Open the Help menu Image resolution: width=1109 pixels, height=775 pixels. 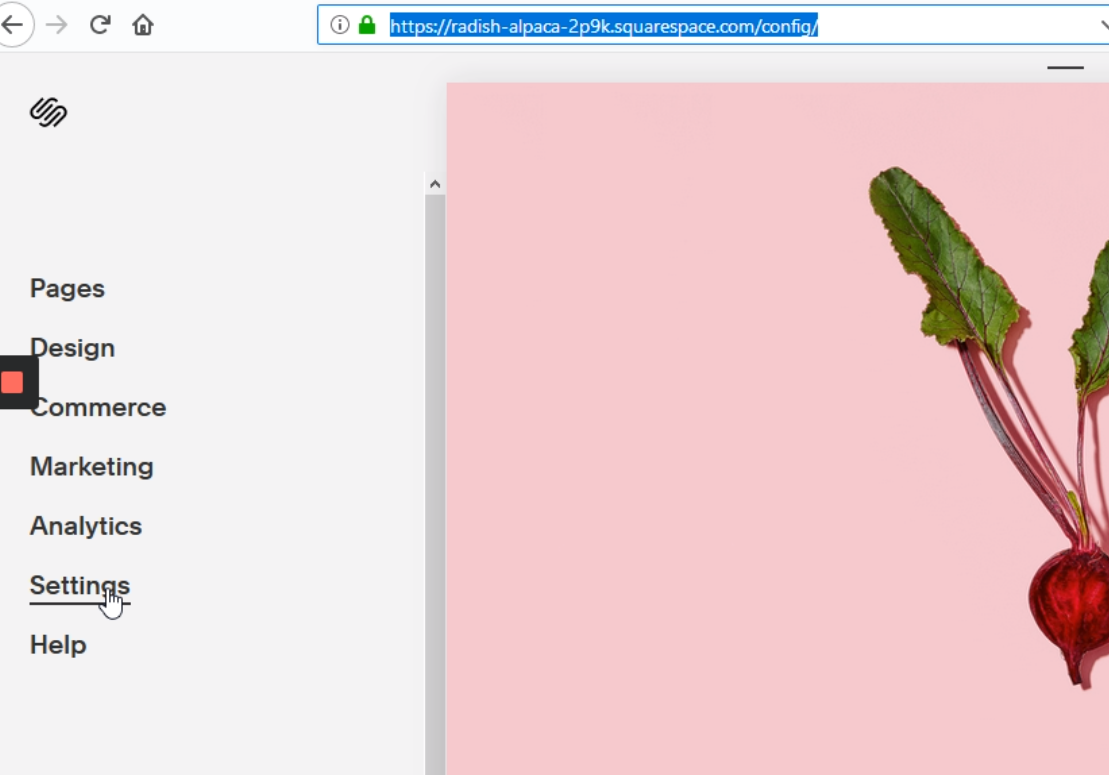click(x=58, y=645)
